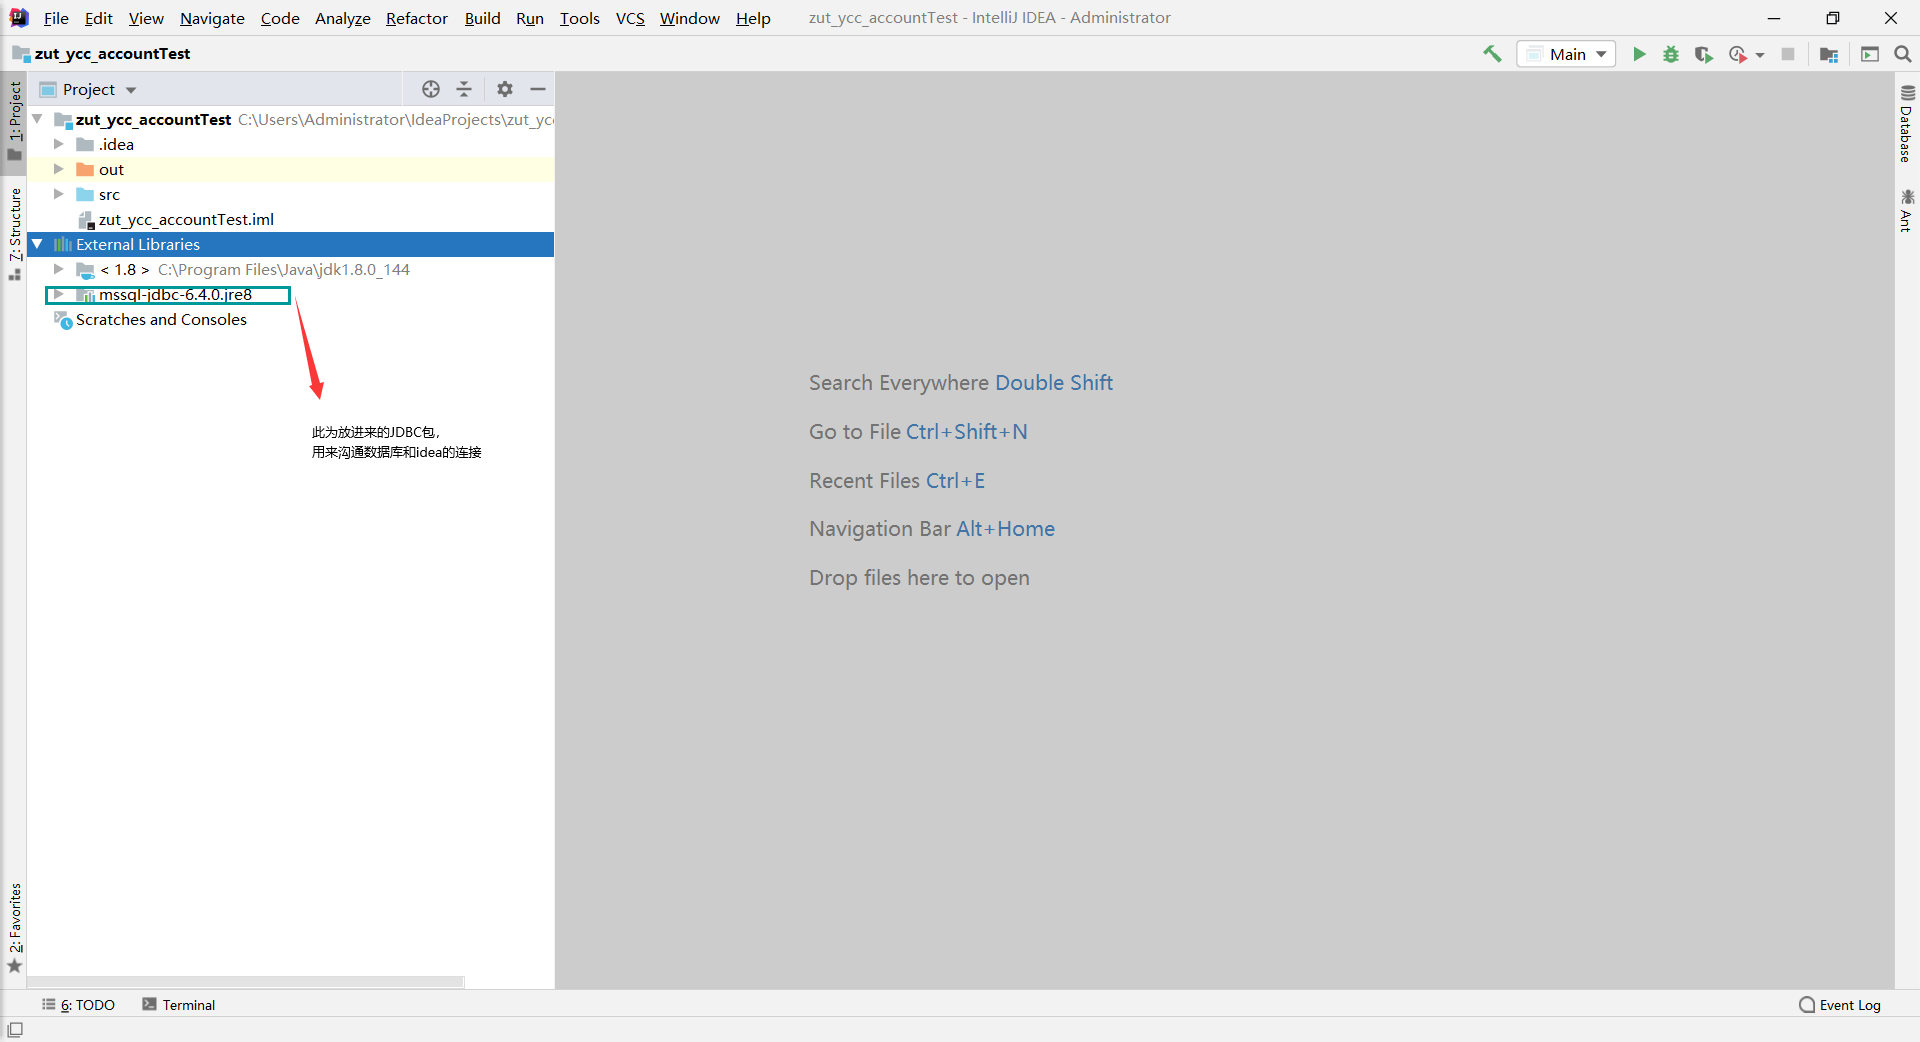Click zut_ycc_accountTest in navigation bar
Viewport: 1920px width, 1042px height.
[102, 54]
